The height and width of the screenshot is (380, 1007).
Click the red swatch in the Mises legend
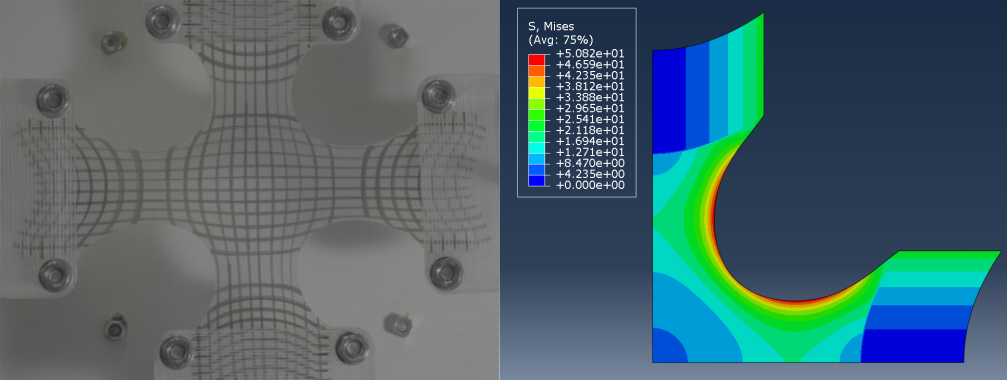pyautogui.click(x=536, y=59)
